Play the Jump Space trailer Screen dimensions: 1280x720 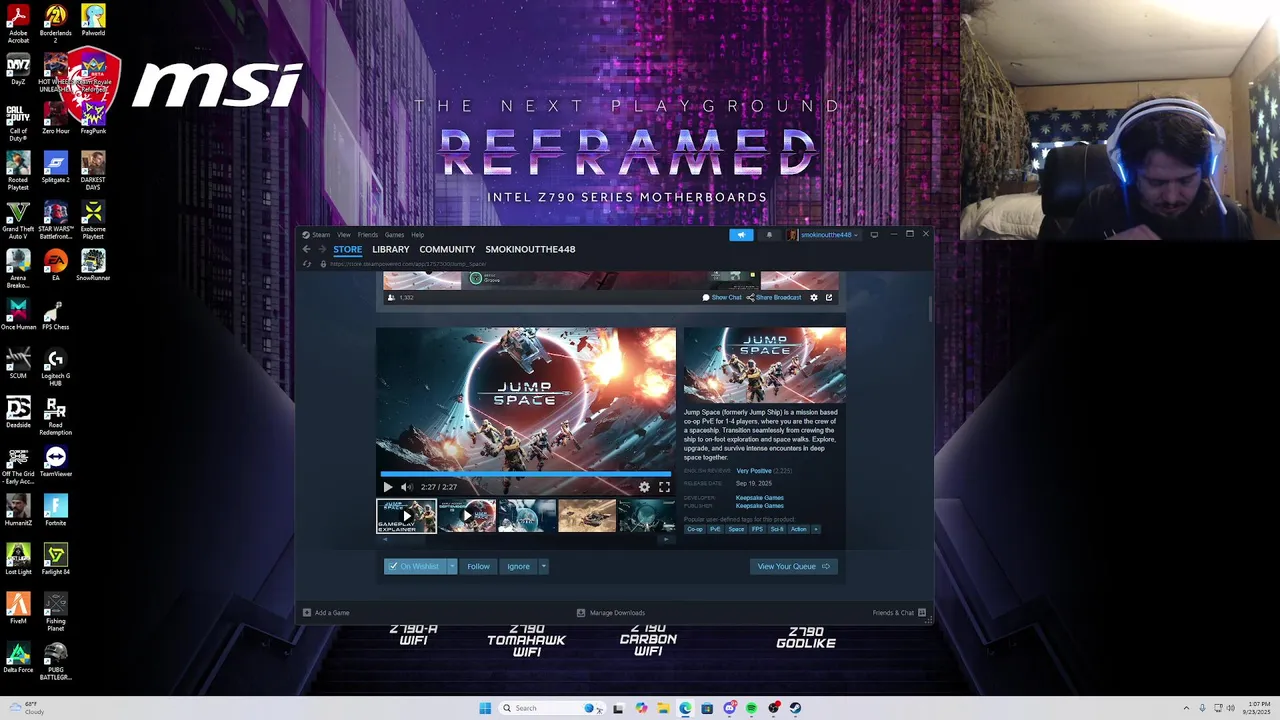coord(388,487)
